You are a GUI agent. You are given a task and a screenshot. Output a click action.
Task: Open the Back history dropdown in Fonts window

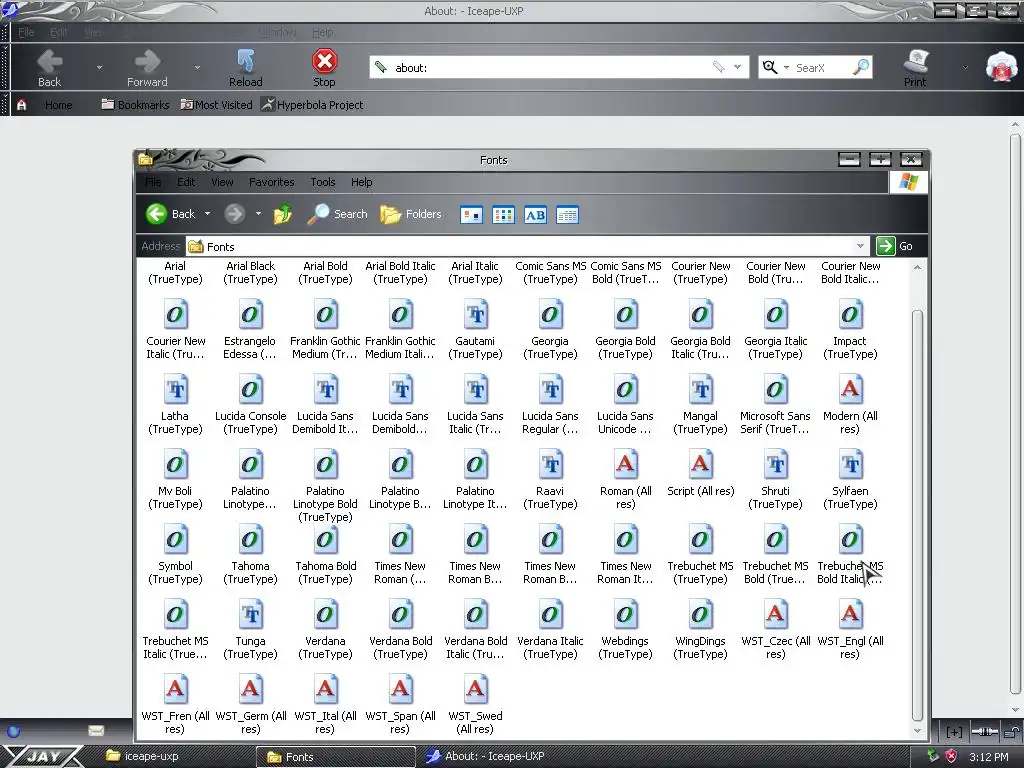click(208, 214)
